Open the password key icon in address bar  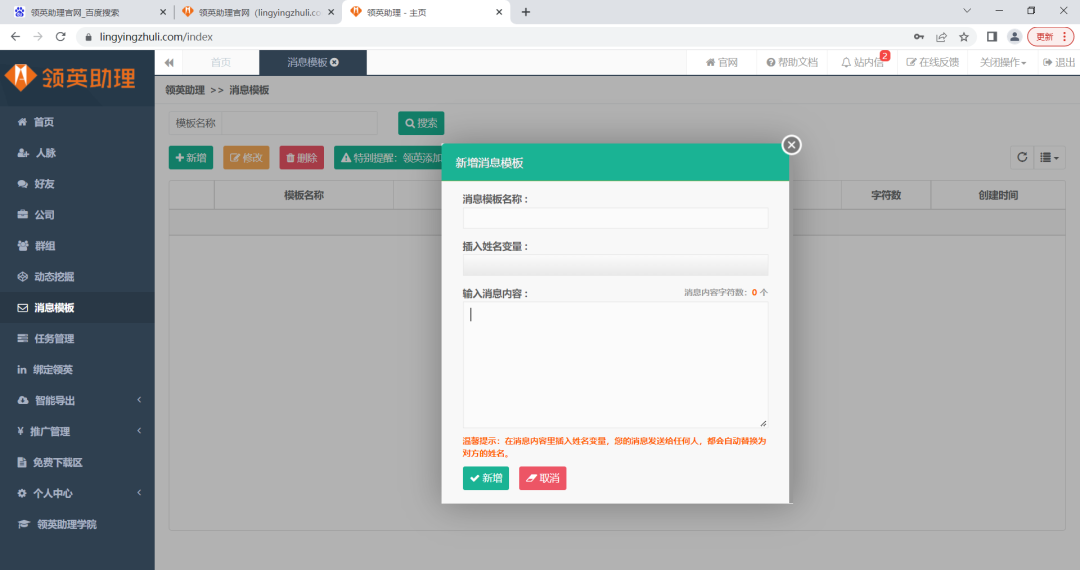pos(919,36)
